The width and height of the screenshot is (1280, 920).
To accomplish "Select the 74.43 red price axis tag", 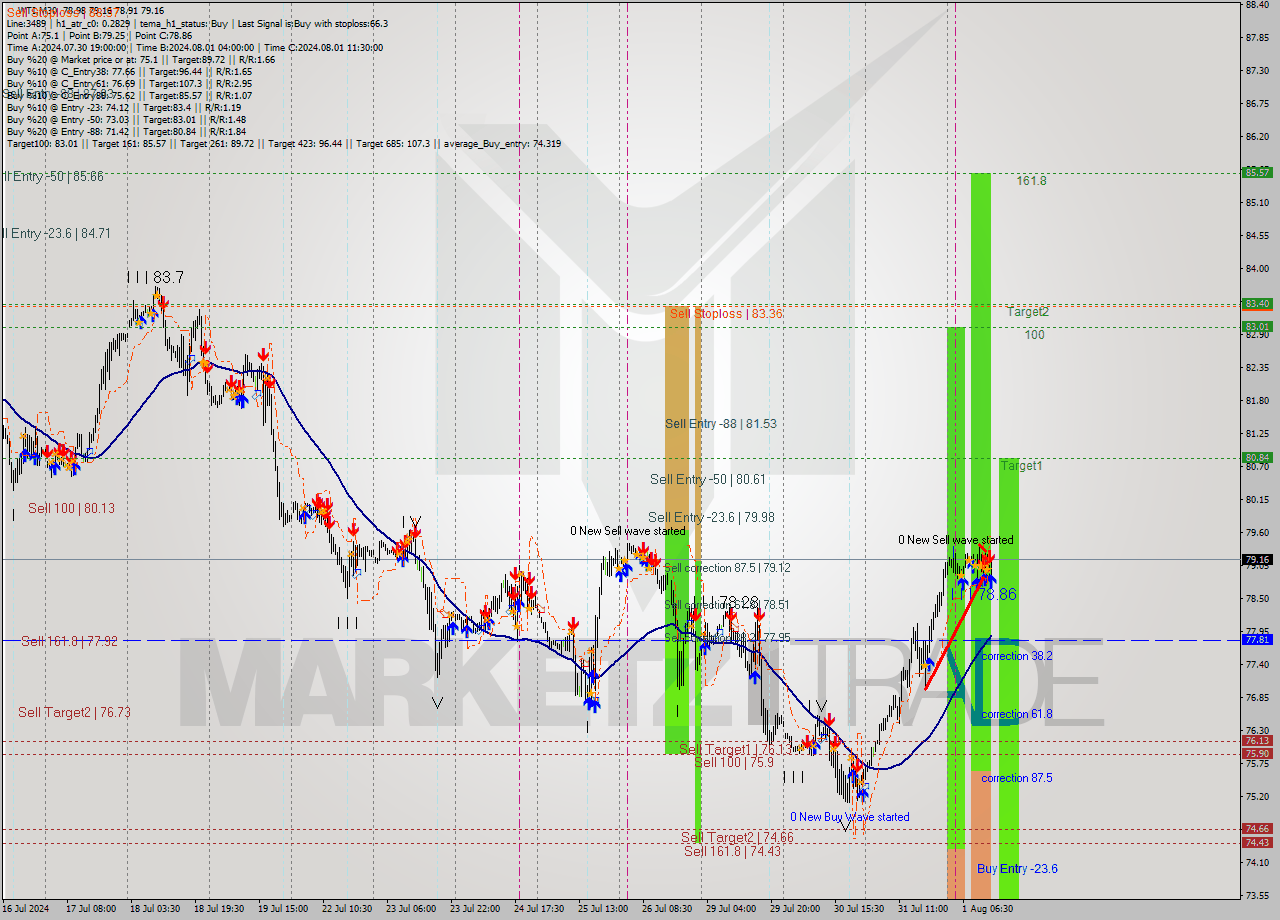I will coord(1257,843).
